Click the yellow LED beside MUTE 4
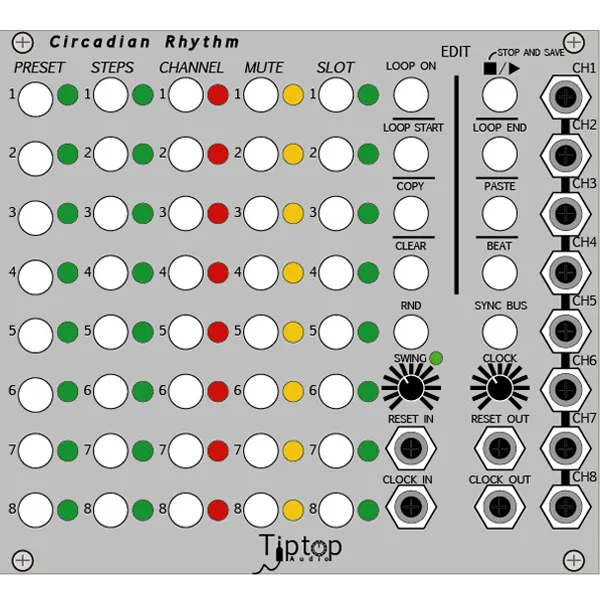Viewport: 600px width, 600px height. (293, 273)
